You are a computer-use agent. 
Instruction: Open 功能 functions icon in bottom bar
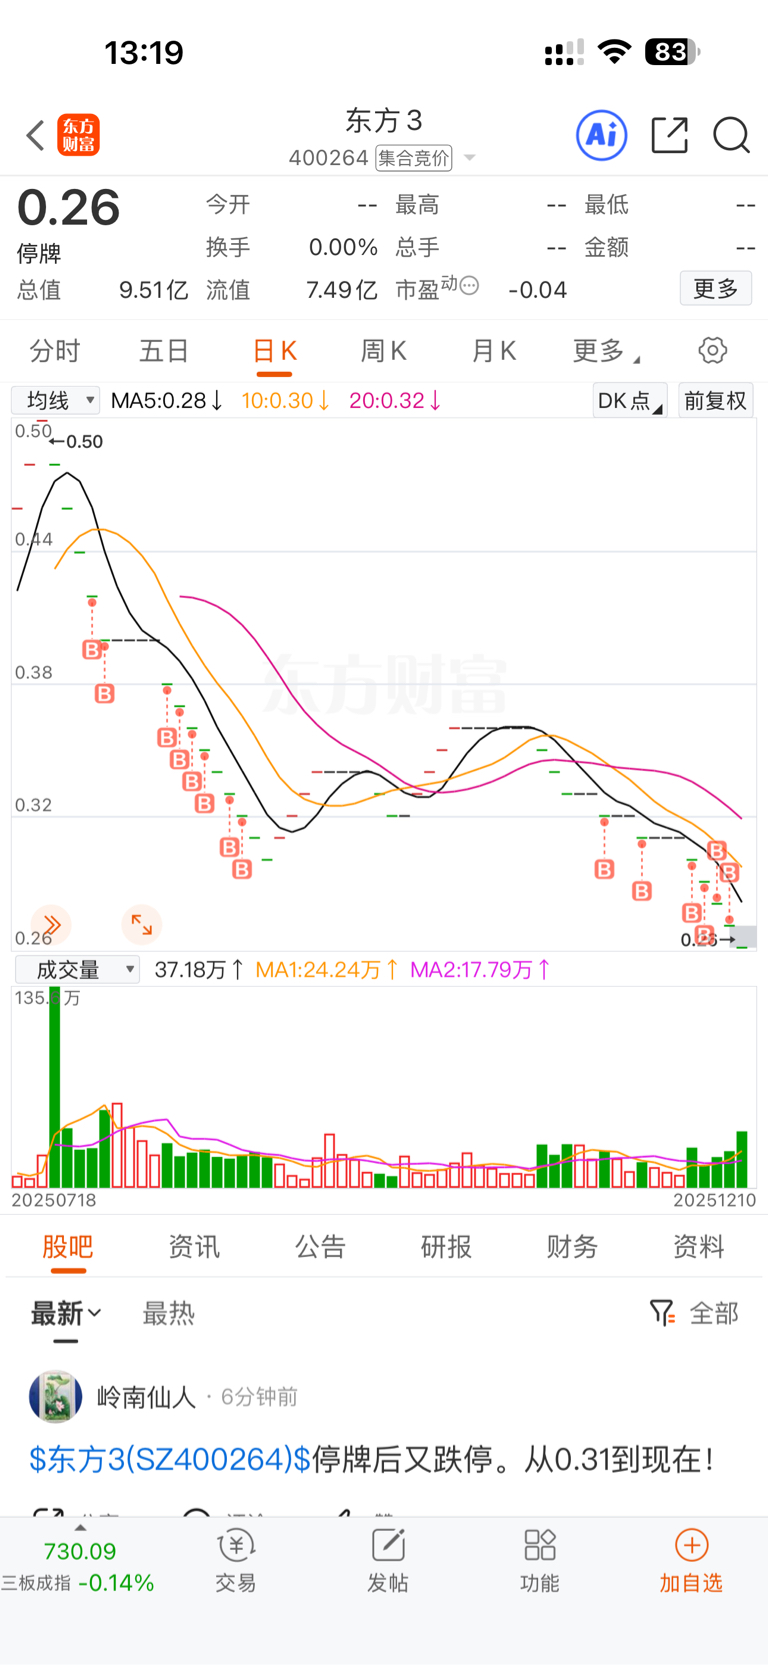pos(540,1546)
